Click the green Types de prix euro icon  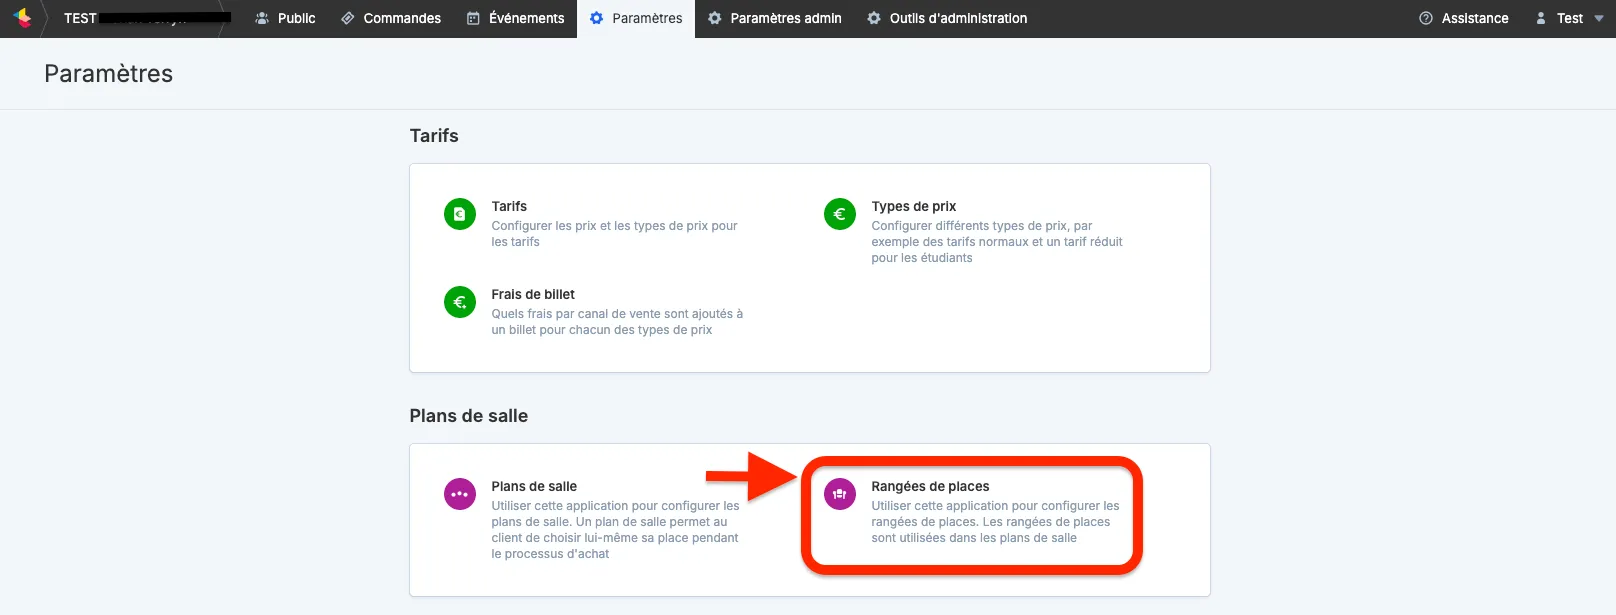pyautogui.click(x=840, y=214)
